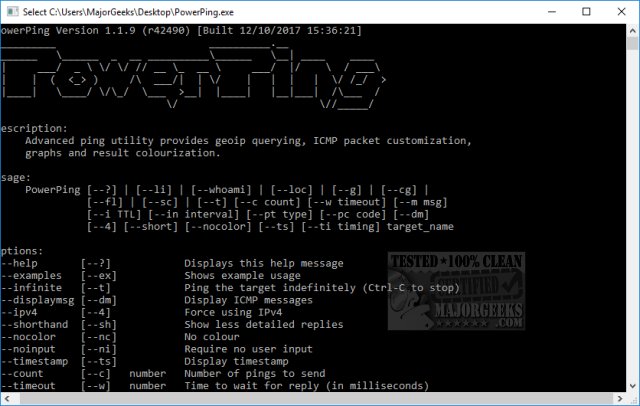640x406 pixels.
Task: Click the horizontal scrollbar right arrow
Action: 620,399
